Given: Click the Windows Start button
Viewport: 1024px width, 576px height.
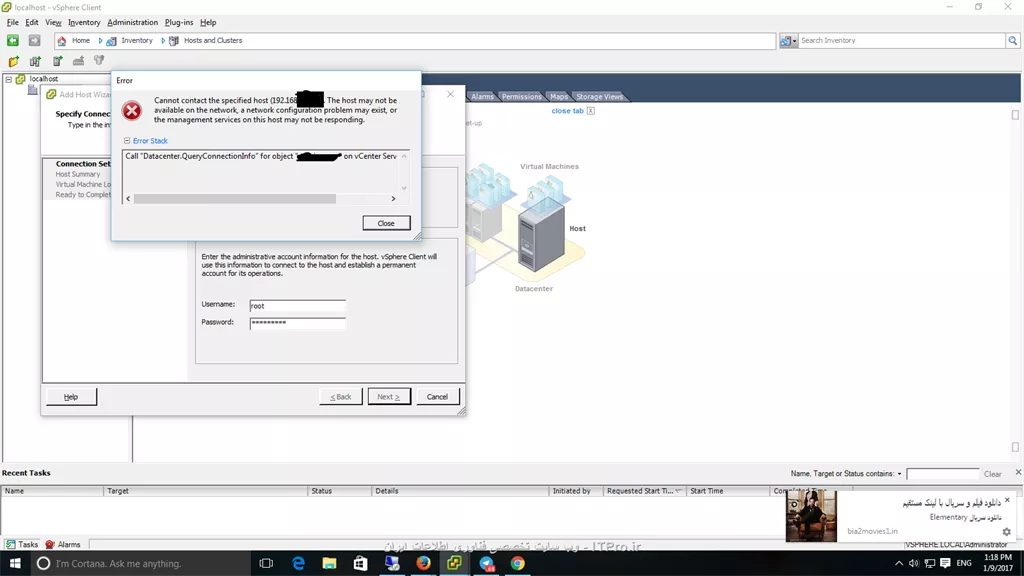Looking at the screenshot, I should [x=15, y=563].
